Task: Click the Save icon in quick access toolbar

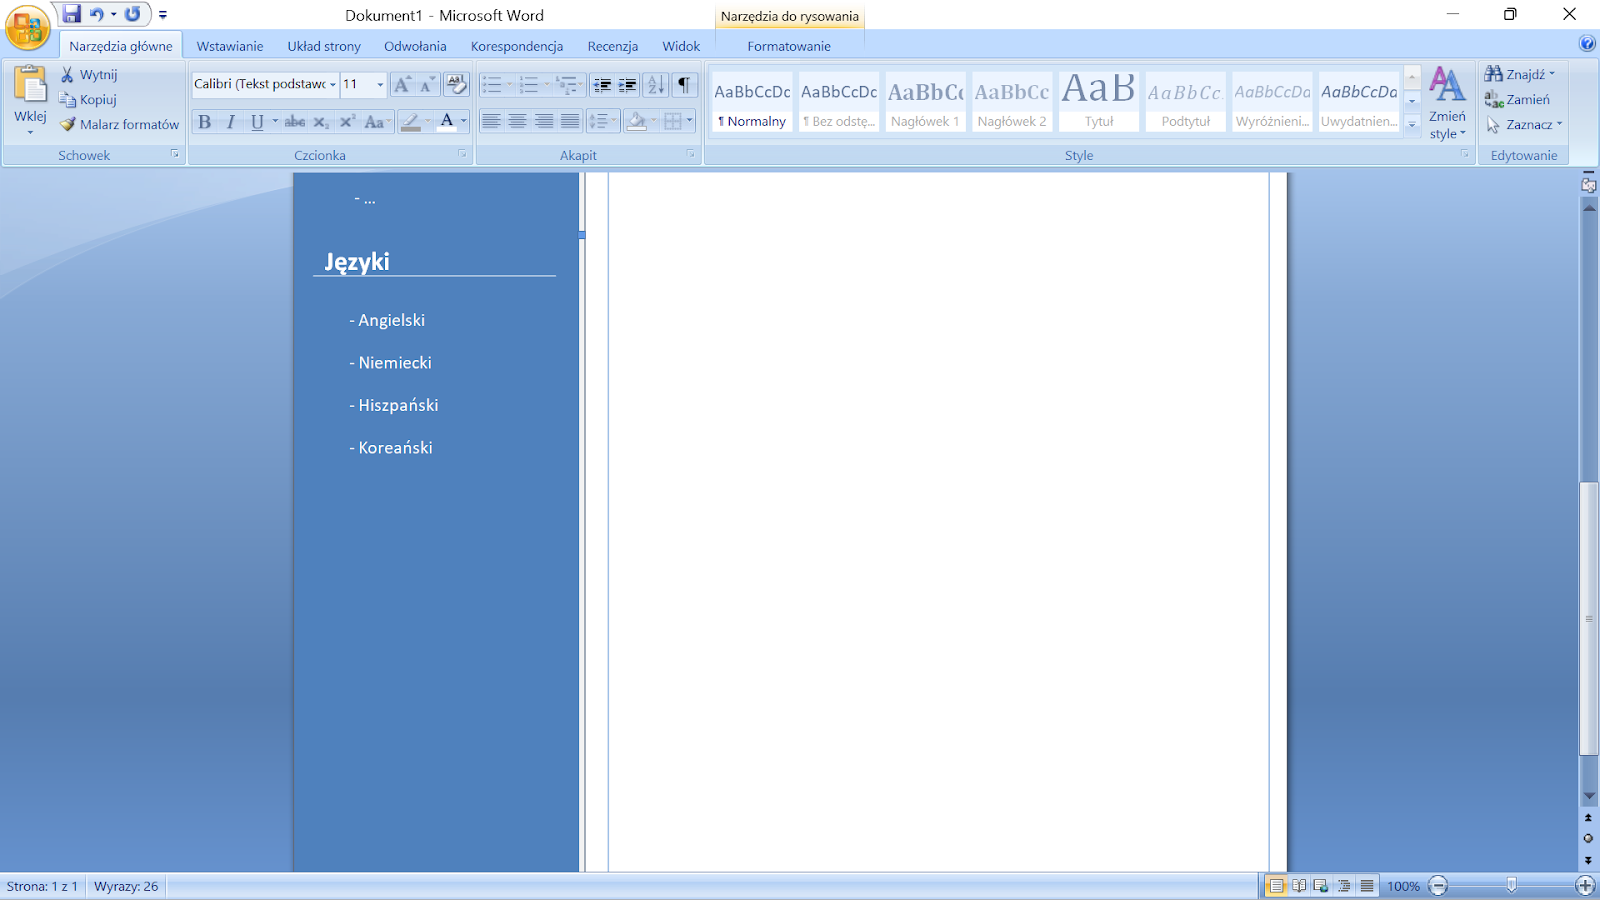Action: [x=71, y=14]
